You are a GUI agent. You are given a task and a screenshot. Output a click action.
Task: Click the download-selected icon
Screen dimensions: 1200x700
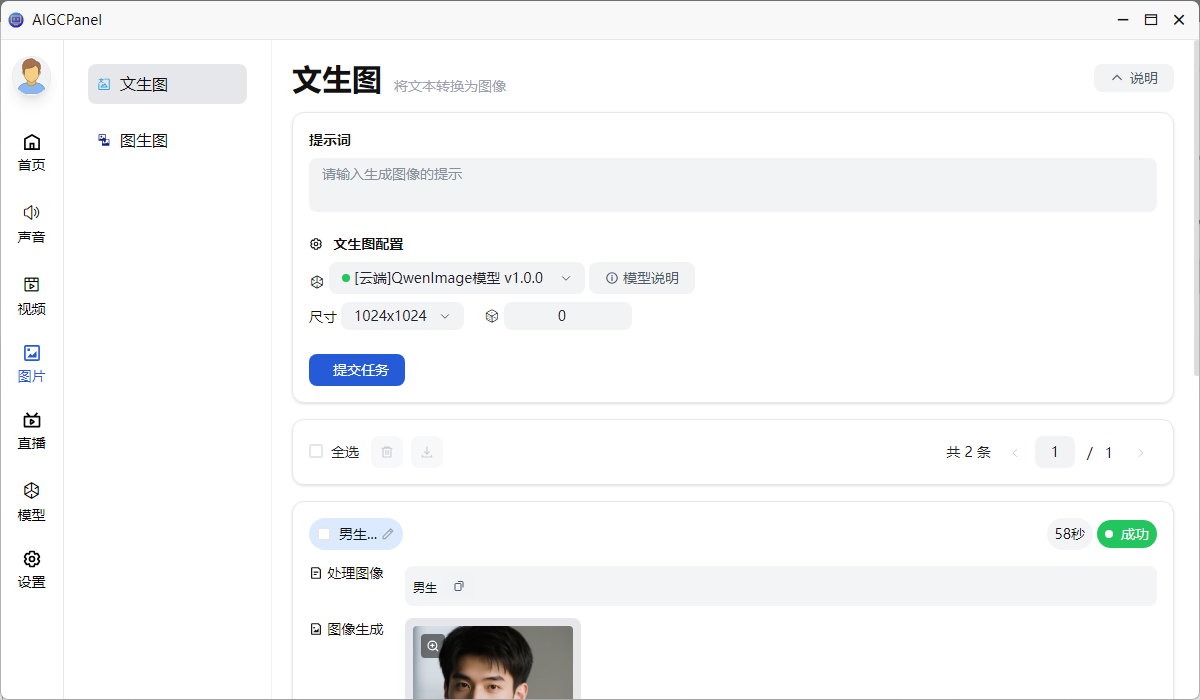(427, 452)
